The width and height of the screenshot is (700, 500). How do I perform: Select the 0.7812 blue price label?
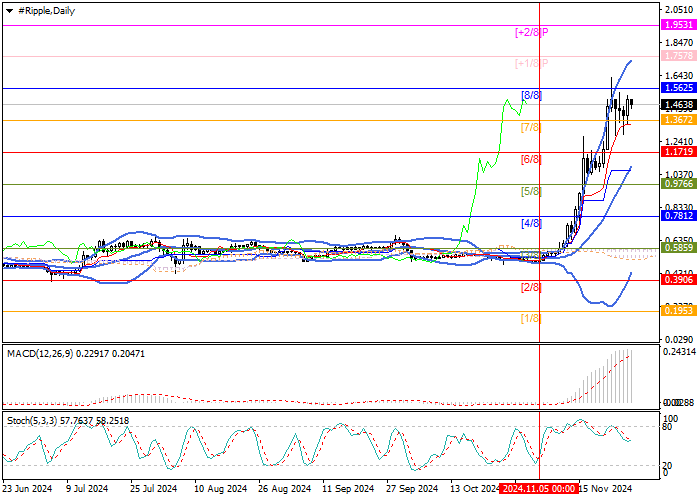click(x=679, y=216)
